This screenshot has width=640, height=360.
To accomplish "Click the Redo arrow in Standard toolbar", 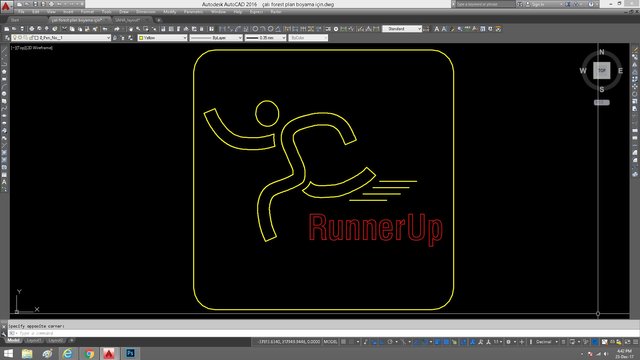I will point(117,29).
